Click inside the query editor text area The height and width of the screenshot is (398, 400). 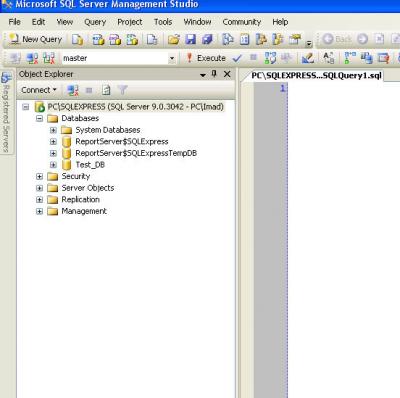(x=344, y=239)
